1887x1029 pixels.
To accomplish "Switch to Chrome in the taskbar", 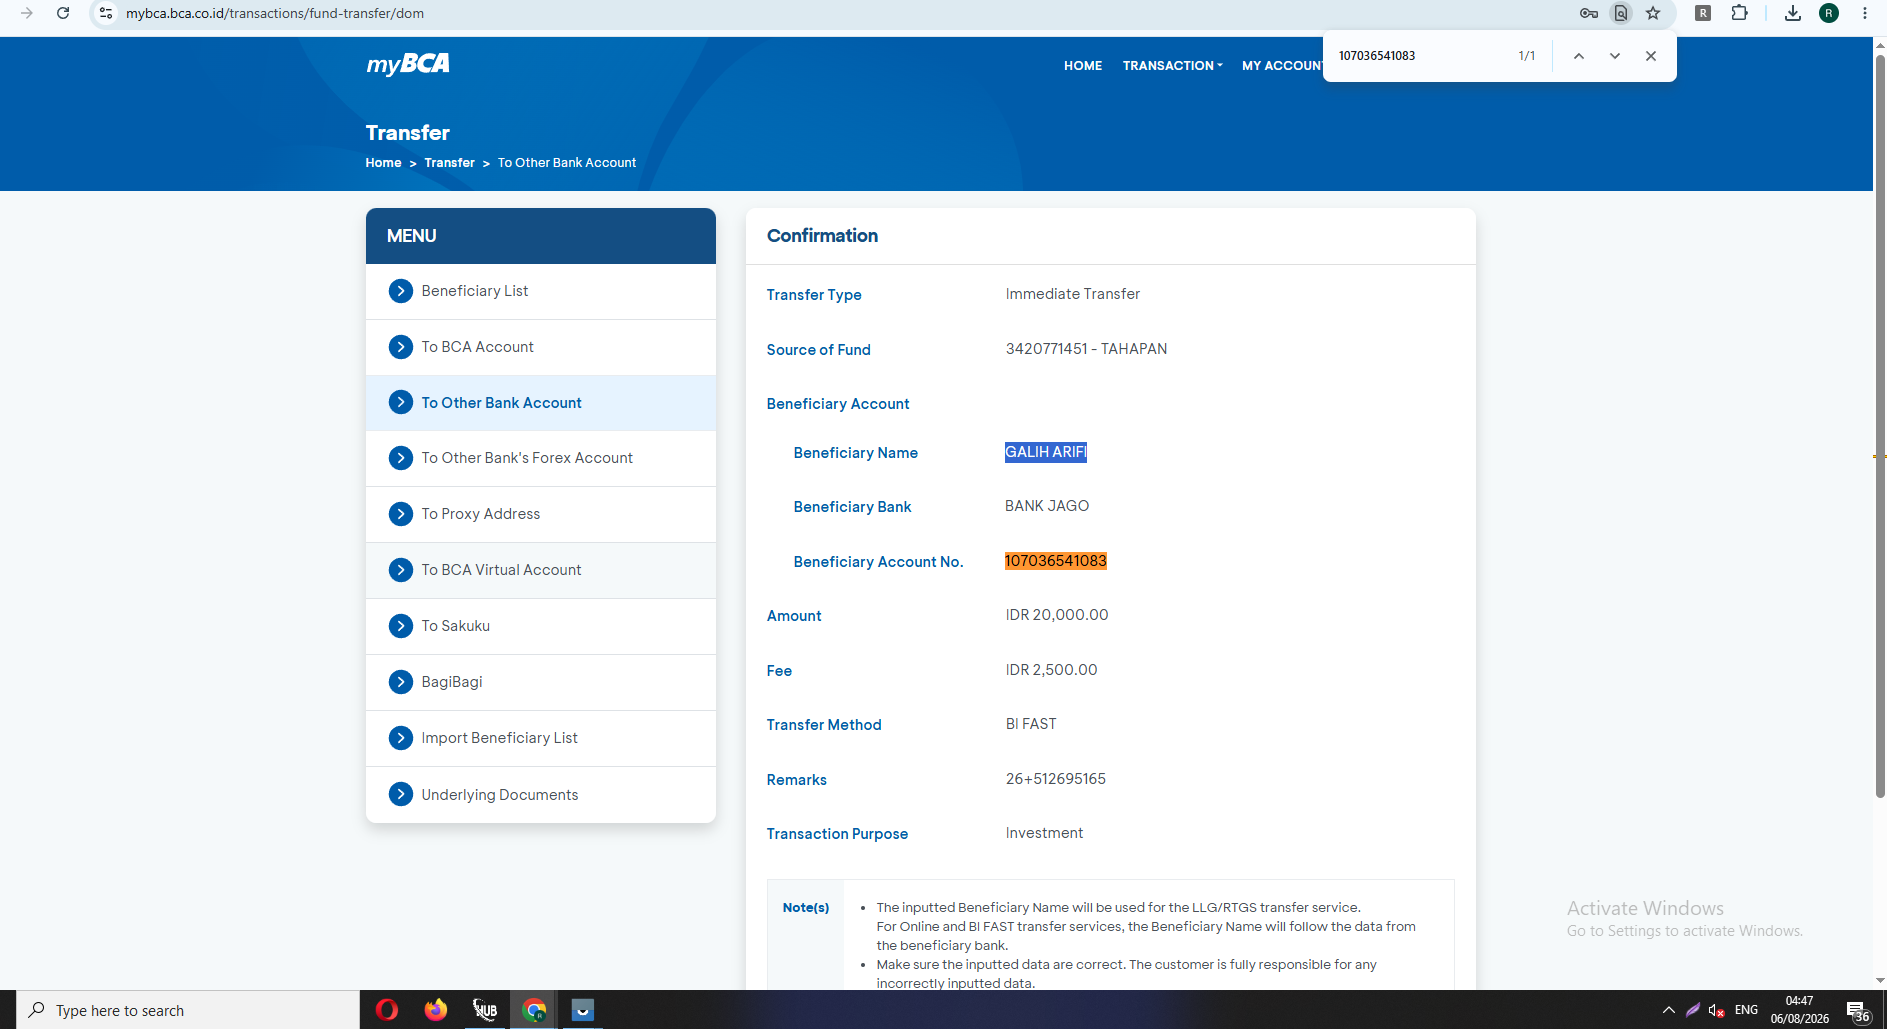I will click(x=534, y=1010).
